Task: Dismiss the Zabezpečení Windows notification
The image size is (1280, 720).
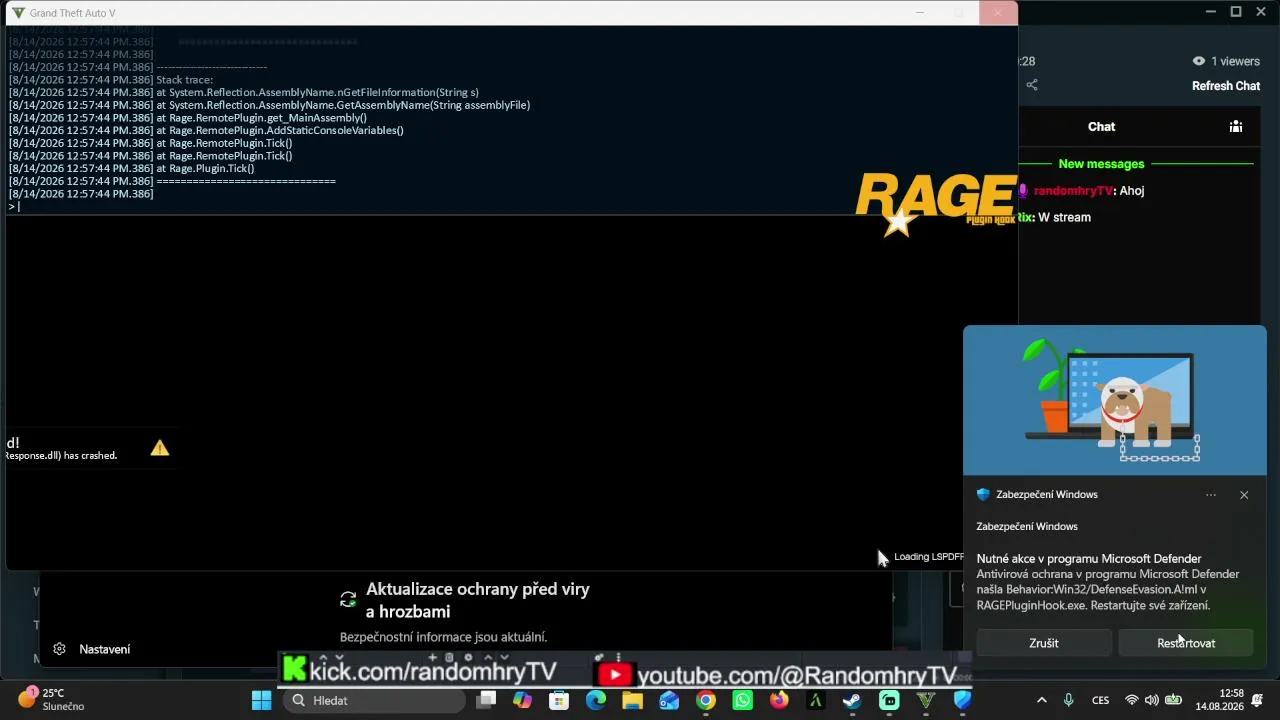Action: (1244, 495)
